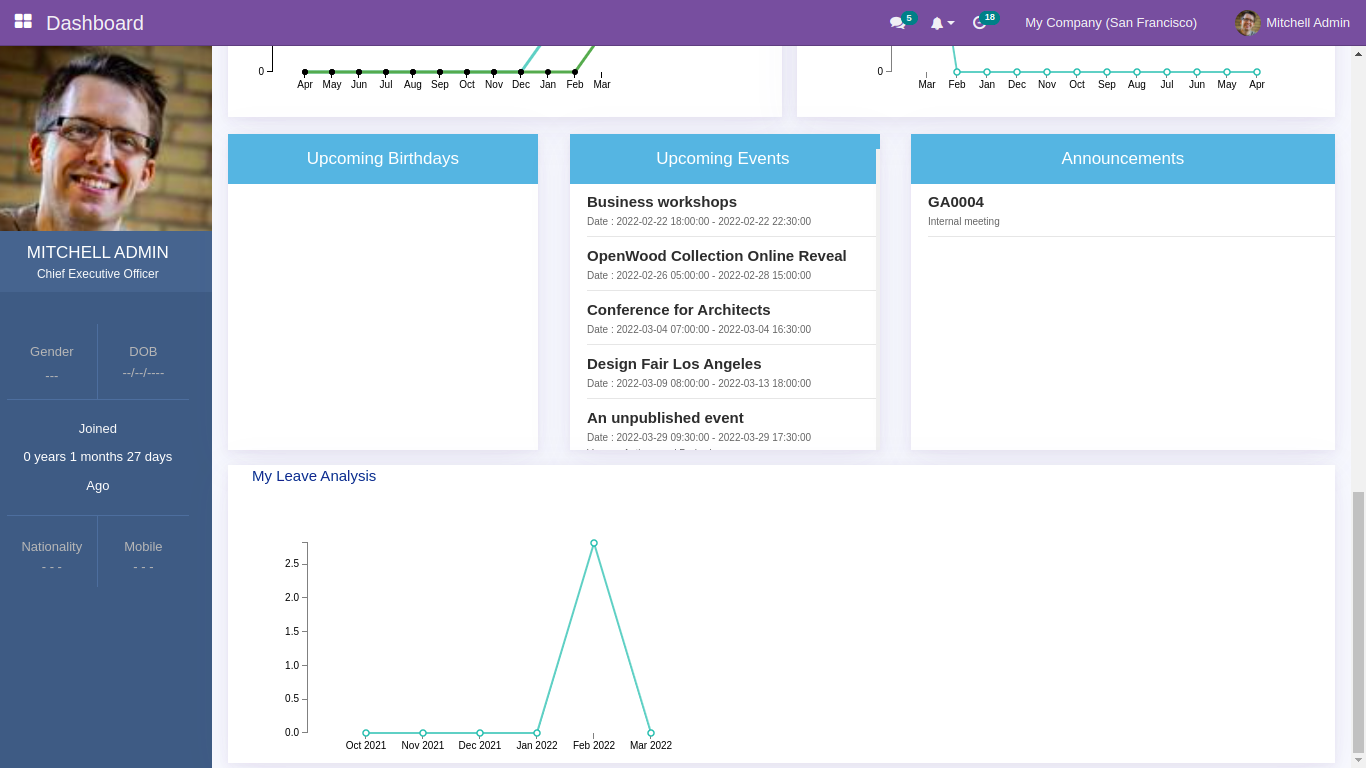Screen dimensions: 1366x768
Task: Click the Dashboard home icon
Action: pos(21,22)
